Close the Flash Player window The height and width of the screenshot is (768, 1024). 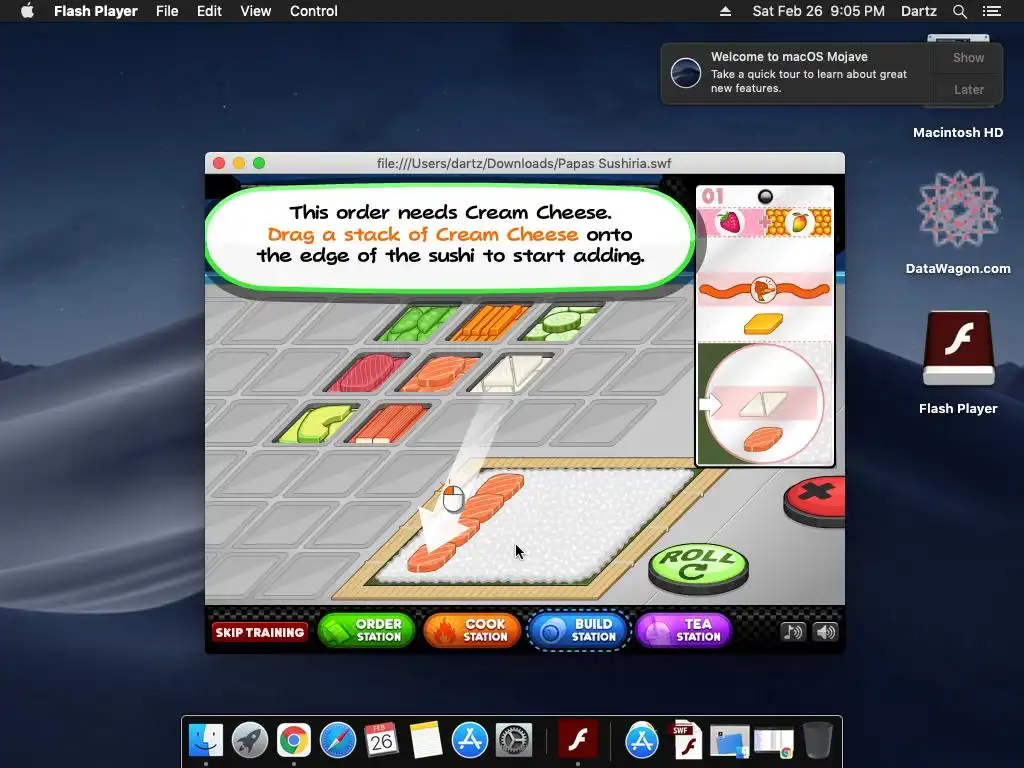219,163
